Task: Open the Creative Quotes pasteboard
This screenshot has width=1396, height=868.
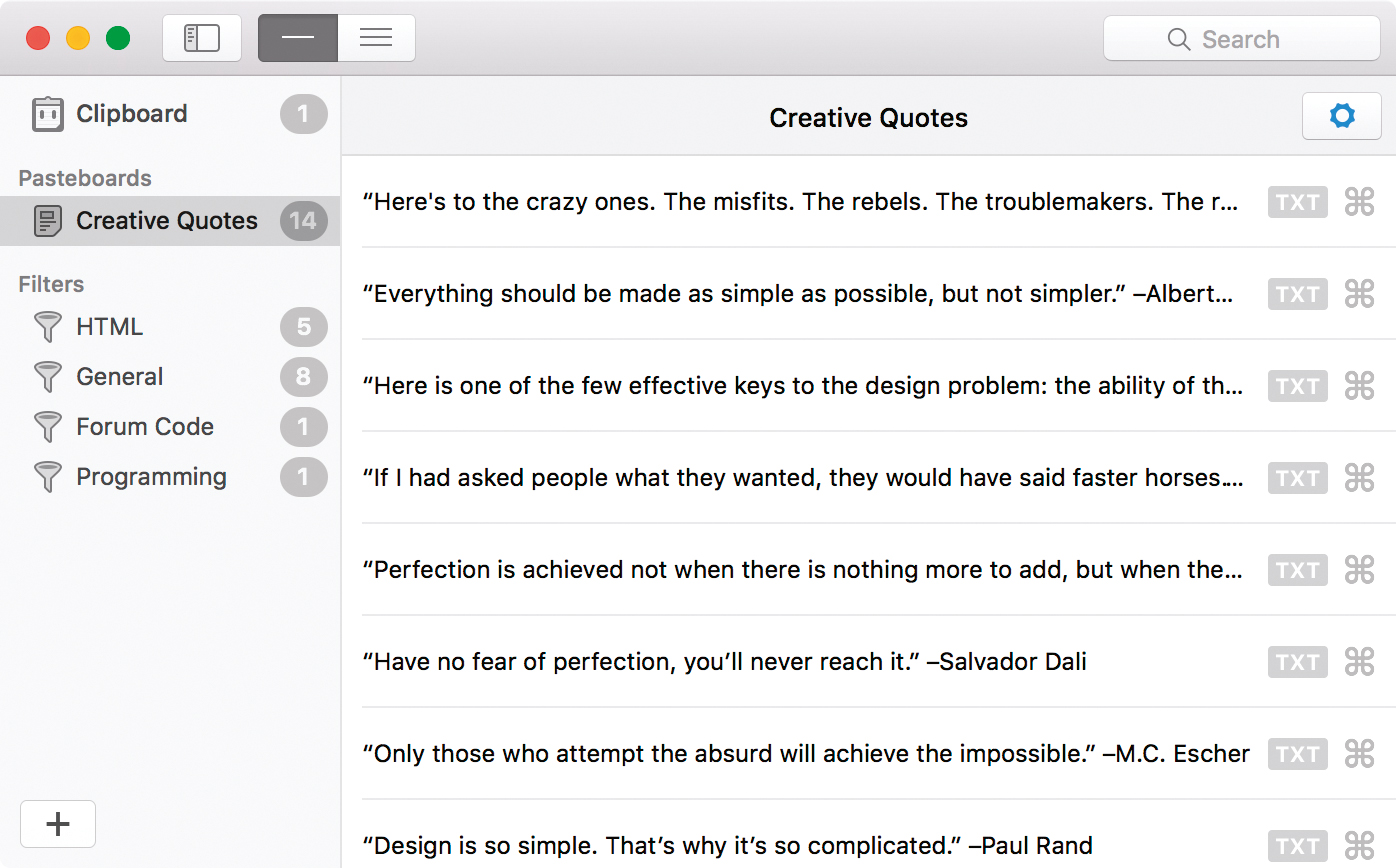Action: coord(166,221)
